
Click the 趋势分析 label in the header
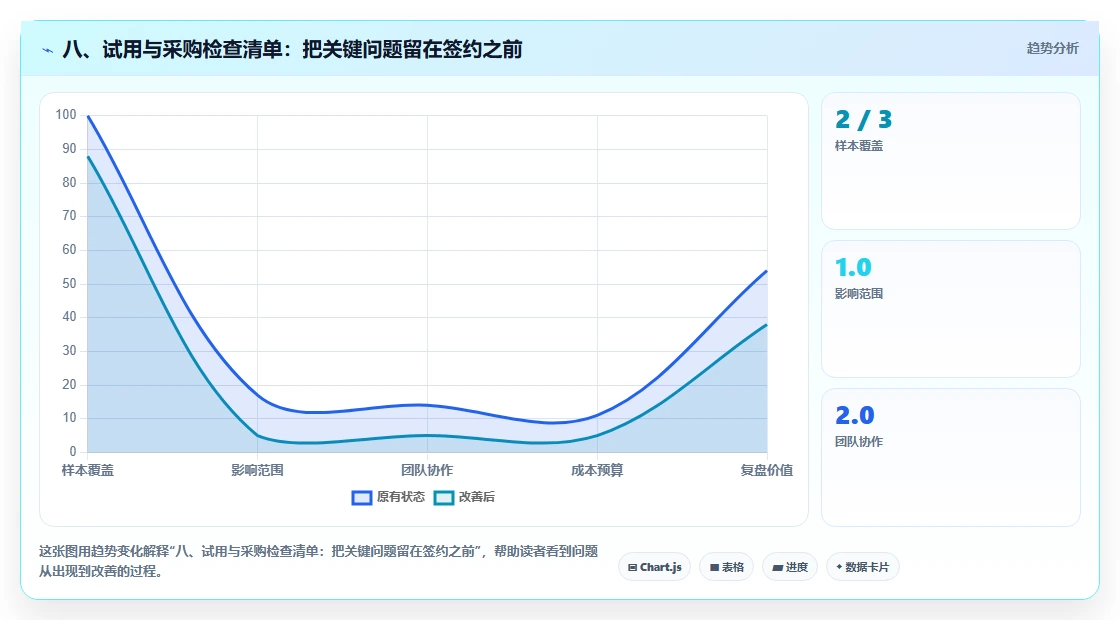click(x=1052, y=49)
